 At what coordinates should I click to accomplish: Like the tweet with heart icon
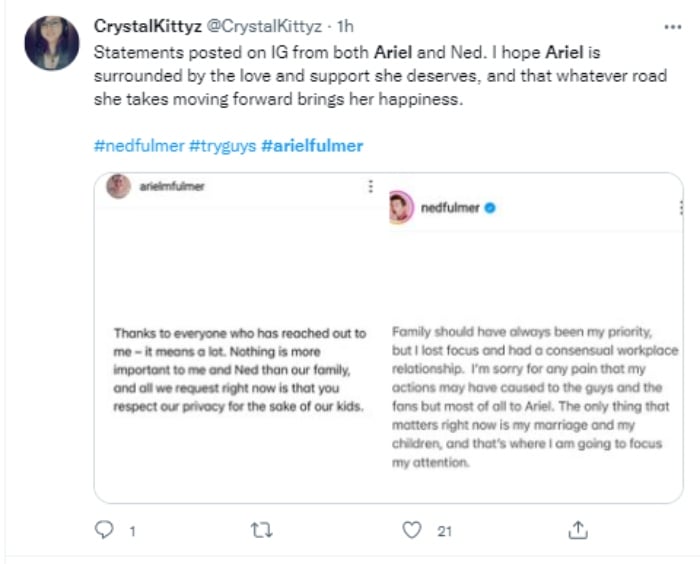[412, 530]
